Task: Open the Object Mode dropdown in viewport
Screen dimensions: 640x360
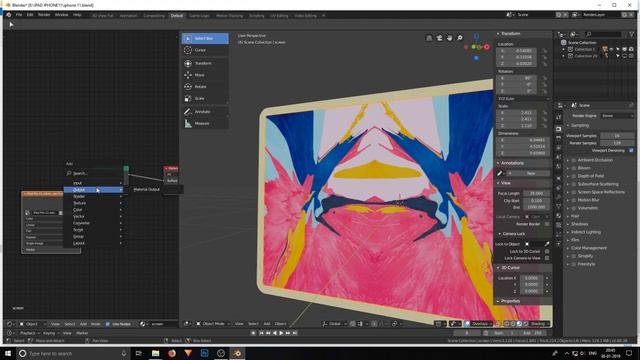Action: (212, 324)
